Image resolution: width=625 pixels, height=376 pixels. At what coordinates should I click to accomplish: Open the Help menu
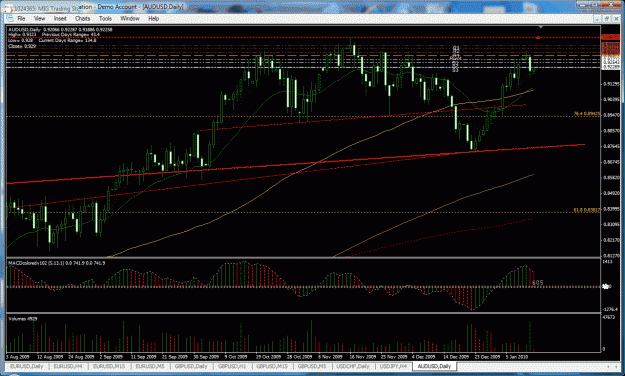153,18
